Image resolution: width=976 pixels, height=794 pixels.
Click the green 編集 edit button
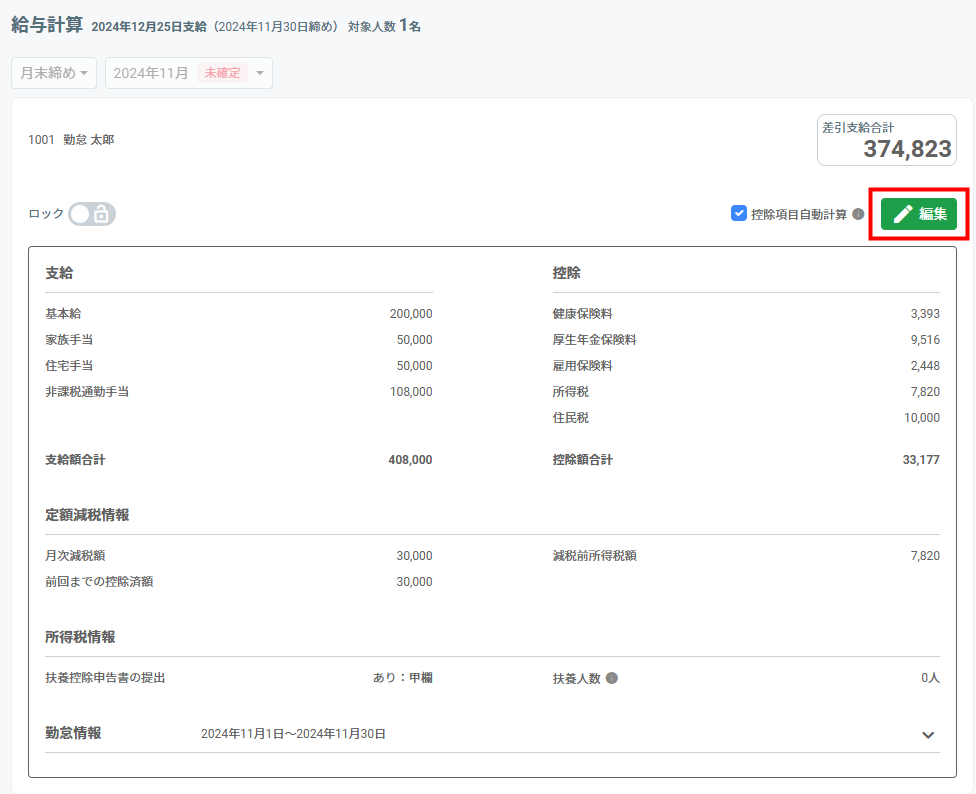pyautogui.click(x=918, y=214)
